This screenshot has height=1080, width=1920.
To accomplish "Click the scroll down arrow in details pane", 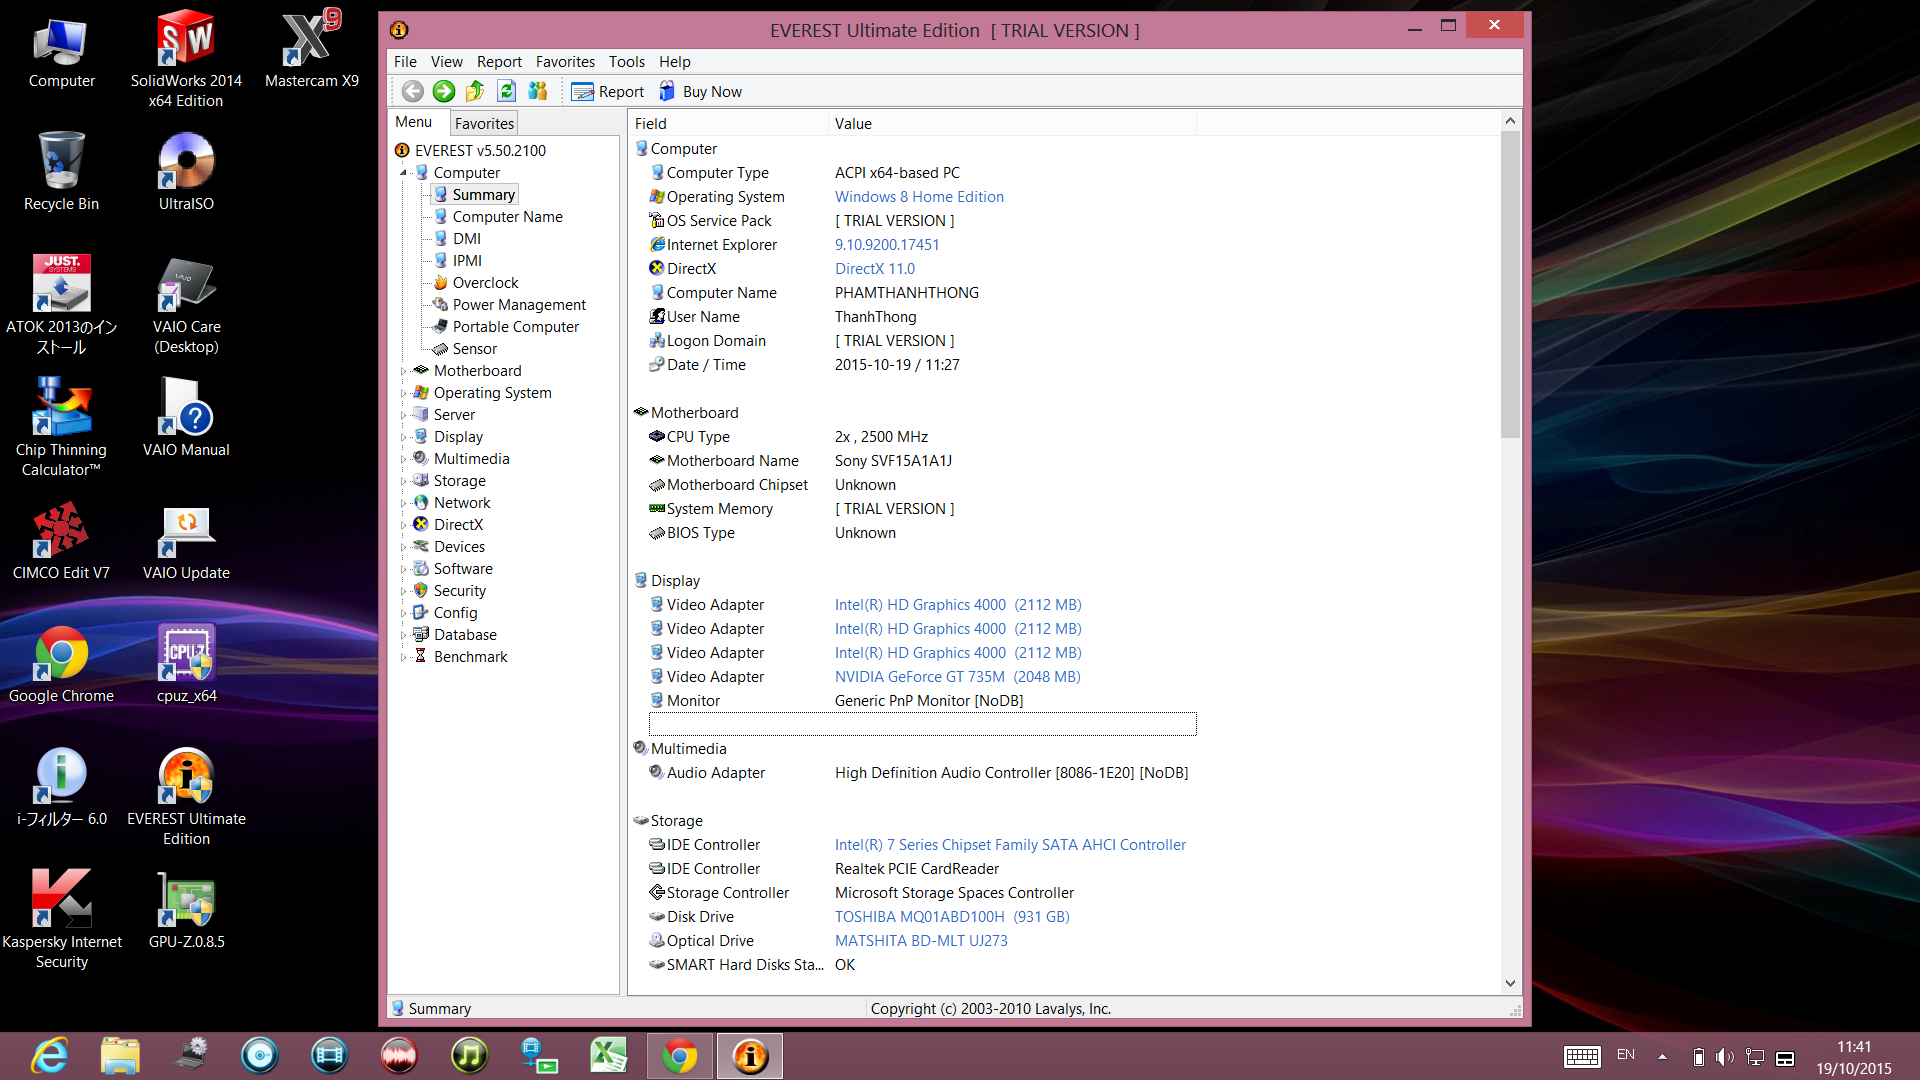I will [1510, 983].
